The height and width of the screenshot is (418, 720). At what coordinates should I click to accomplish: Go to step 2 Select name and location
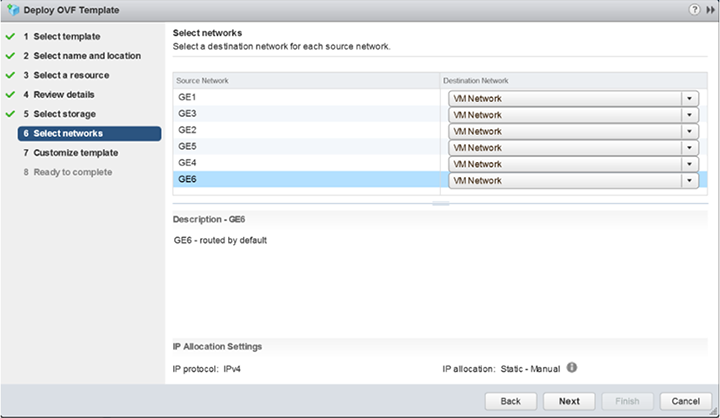(x=86, y=56)
